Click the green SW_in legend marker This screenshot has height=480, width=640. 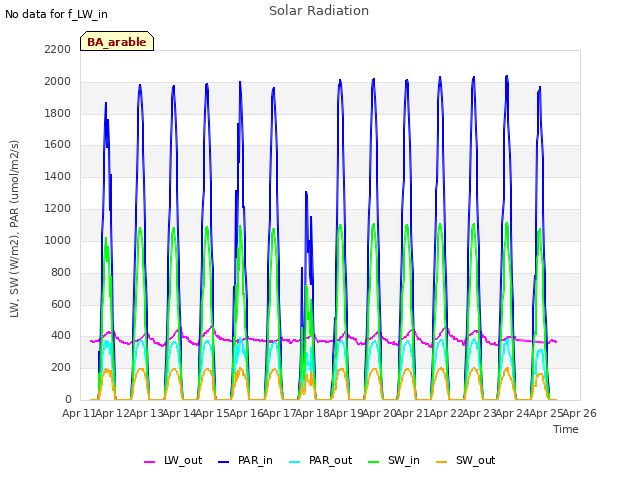coord(373,462)
